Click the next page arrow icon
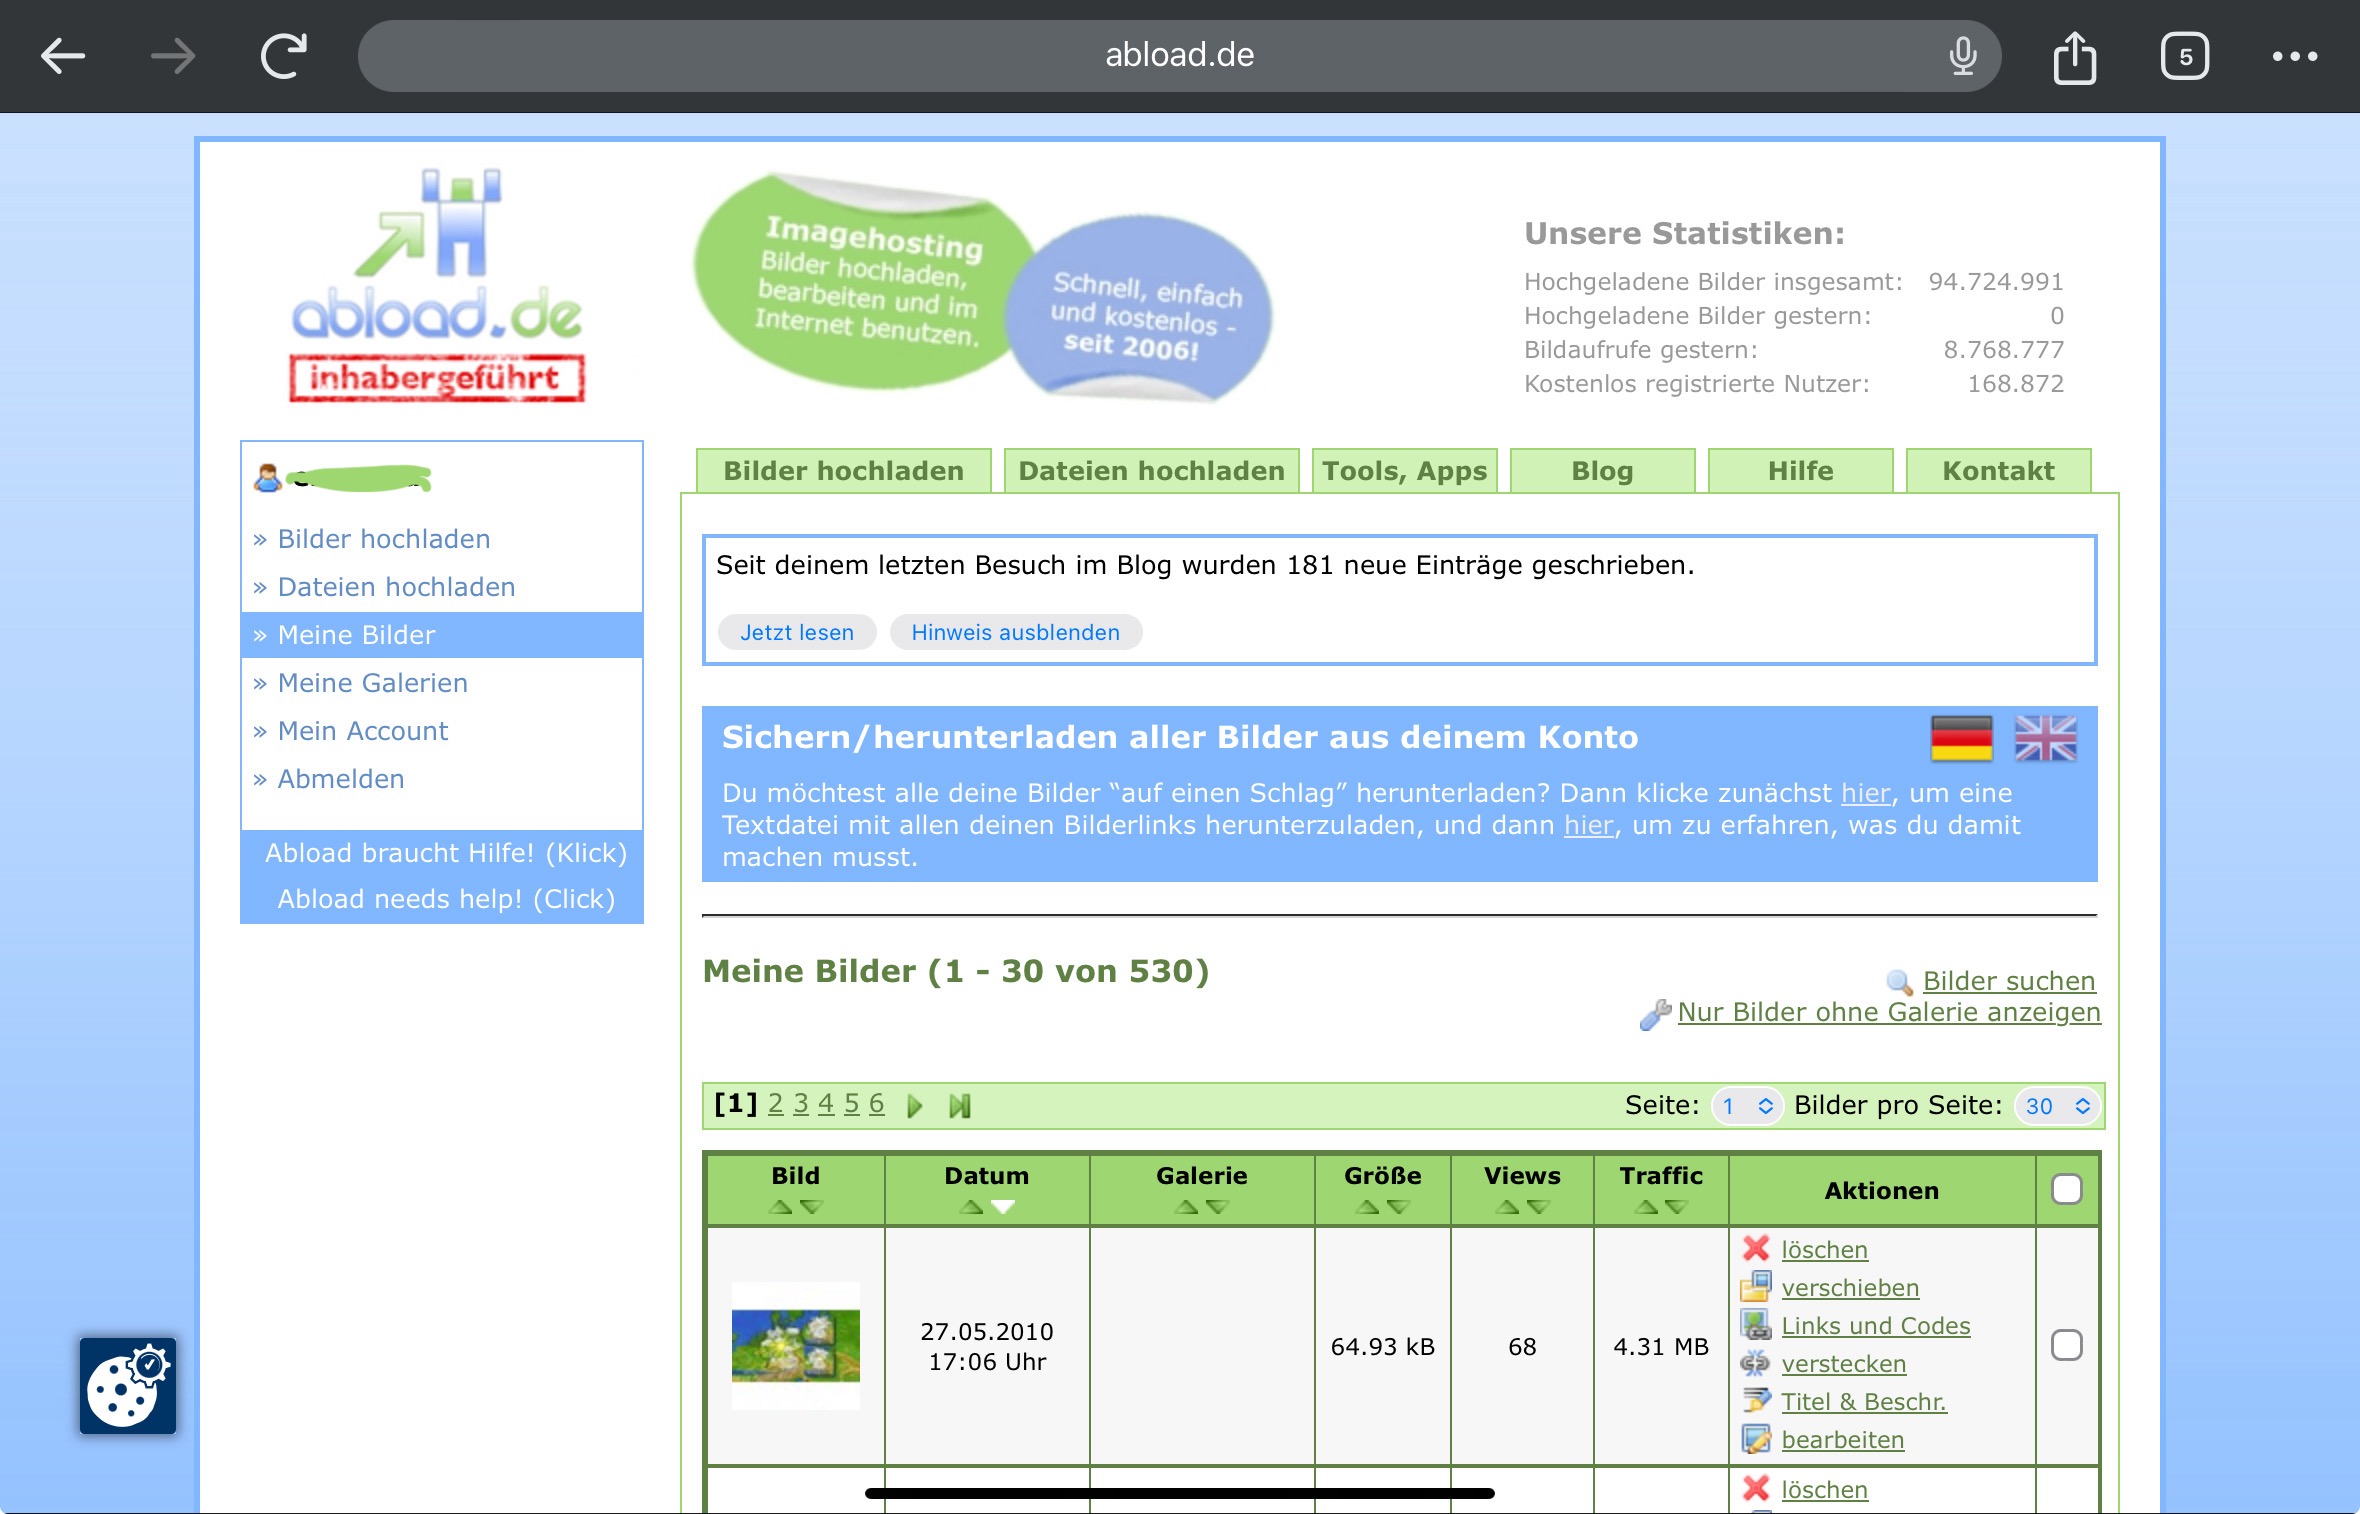 [914, 1106]
